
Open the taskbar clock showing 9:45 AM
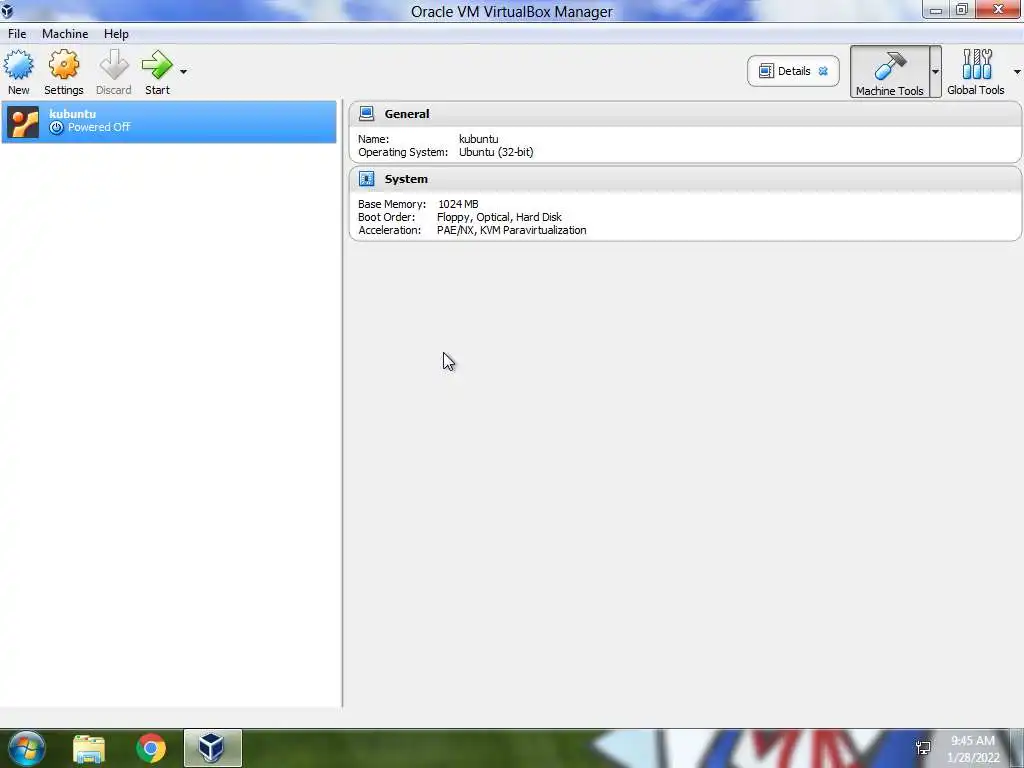(973, 749)
